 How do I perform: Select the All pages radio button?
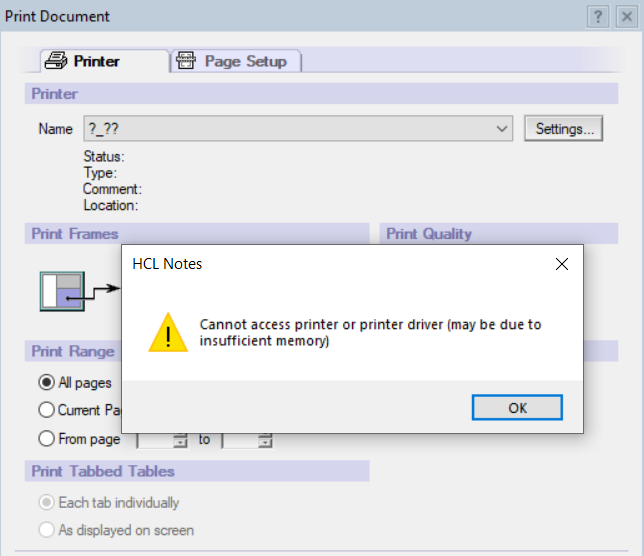[x=46, y=382]
